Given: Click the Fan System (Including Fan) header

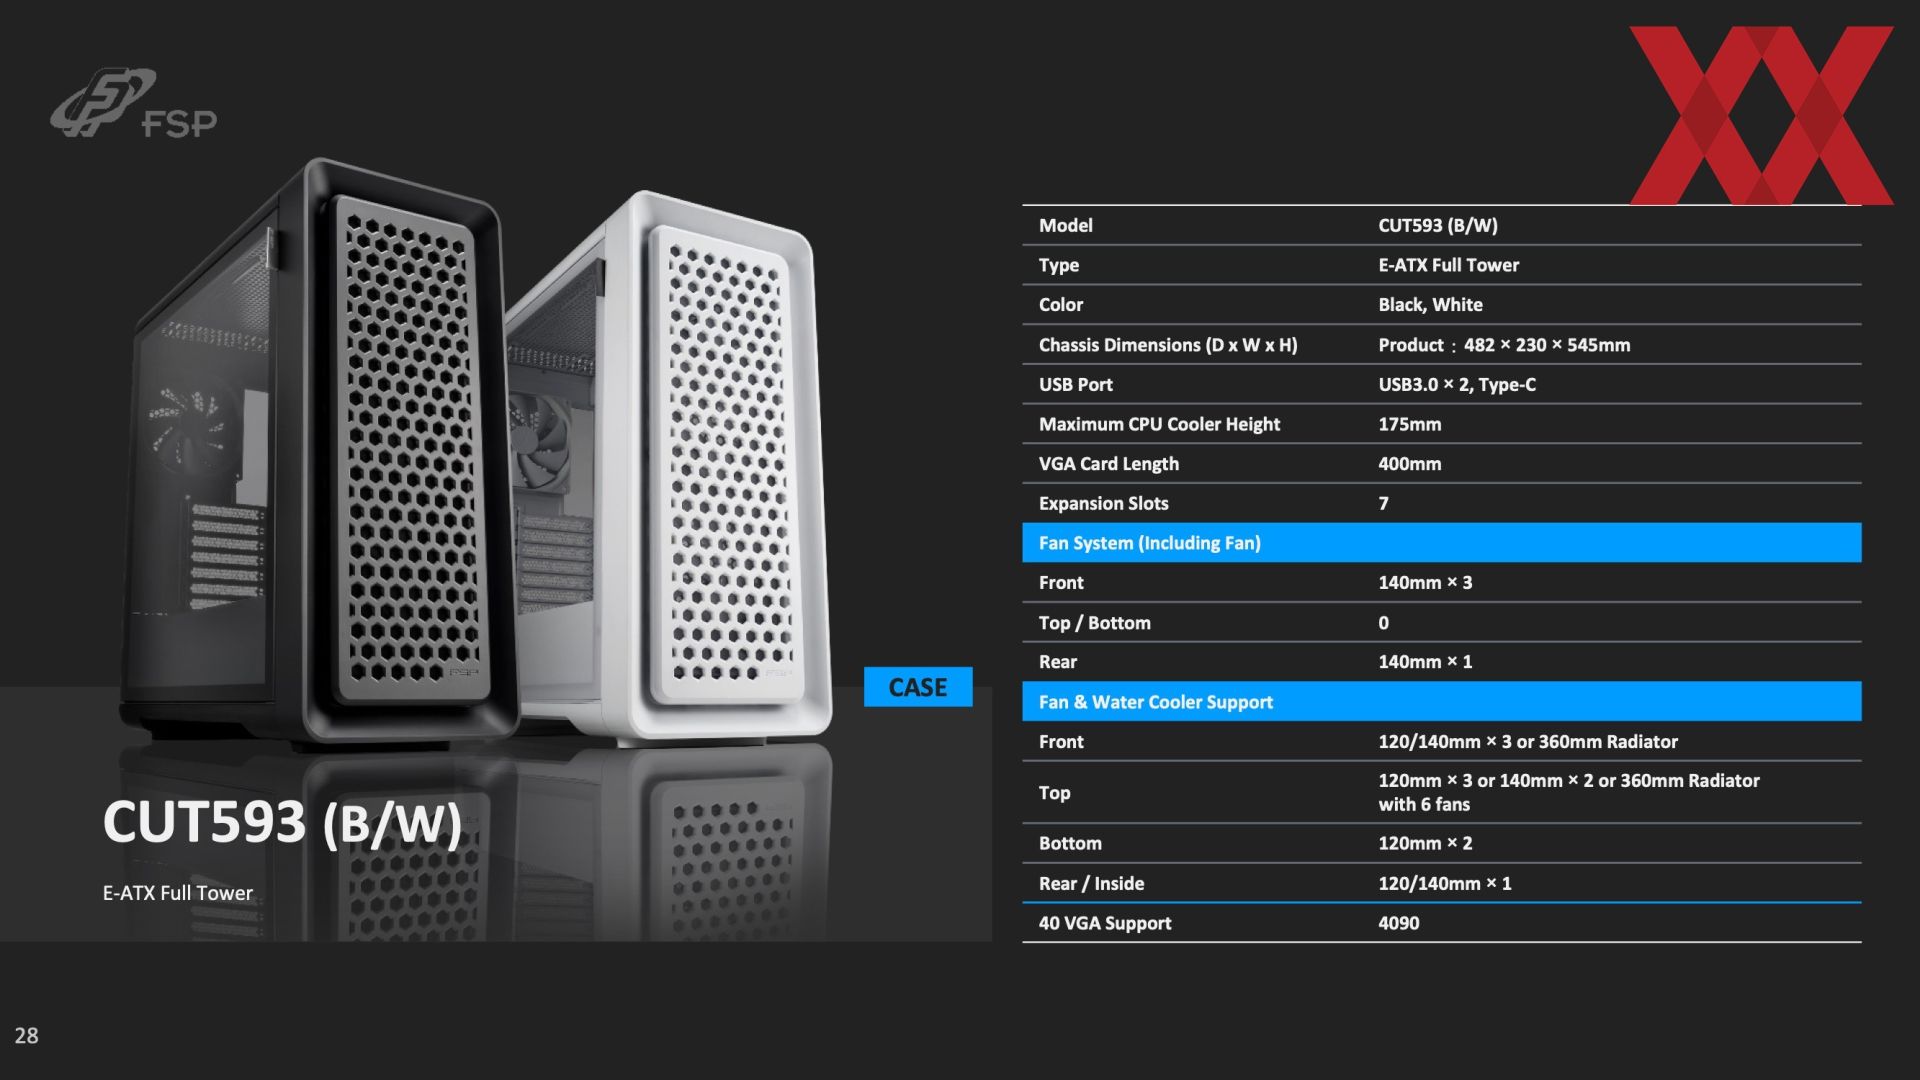Looking at the screenshot, I should (1442, 543).
